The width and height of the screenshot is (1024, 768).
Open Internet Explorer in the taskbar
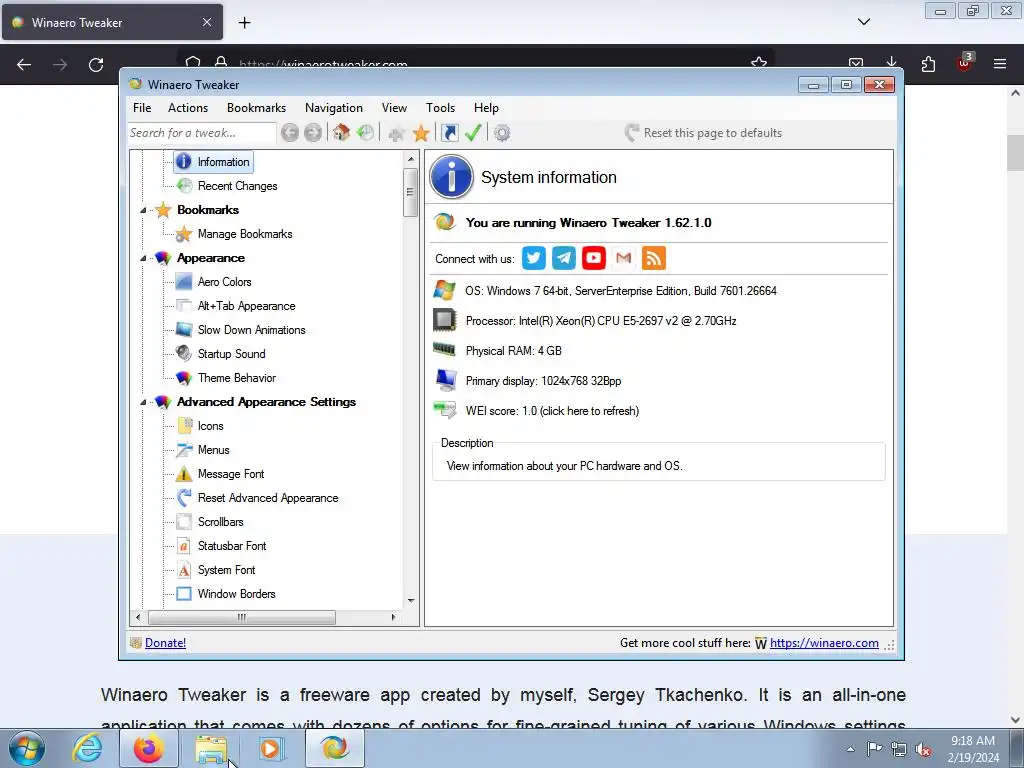[x=88, y=748]
